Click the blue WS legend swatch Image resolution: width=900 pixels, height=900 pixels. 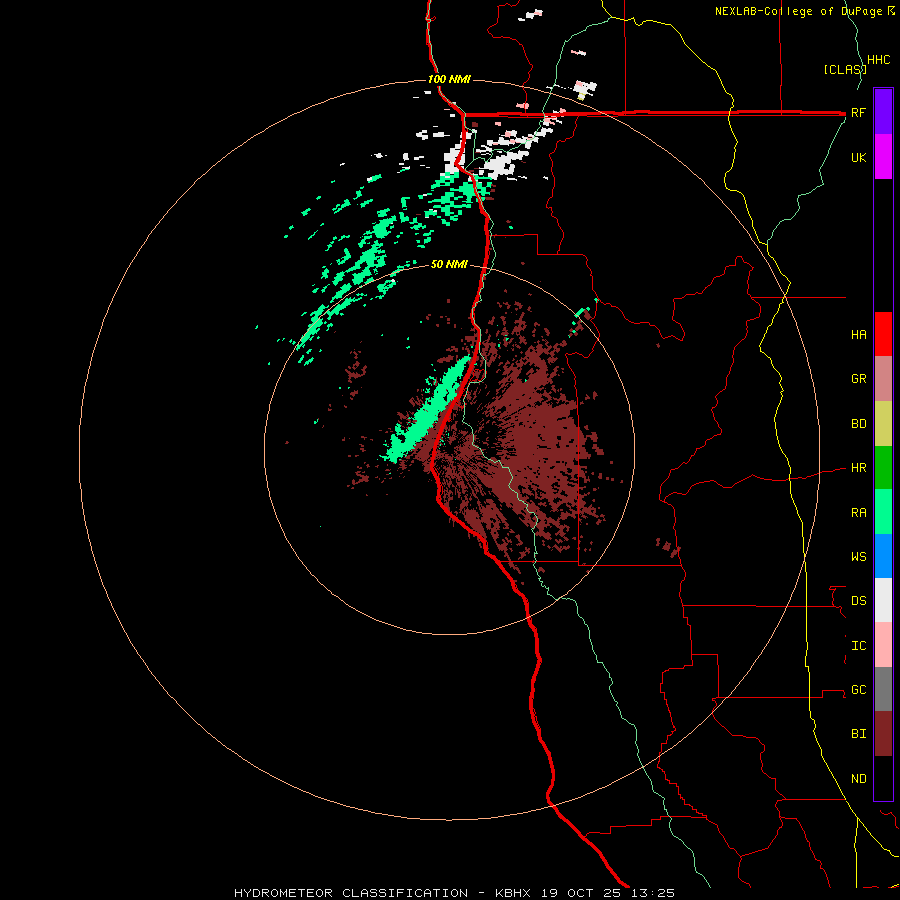(x=883, y=556)
